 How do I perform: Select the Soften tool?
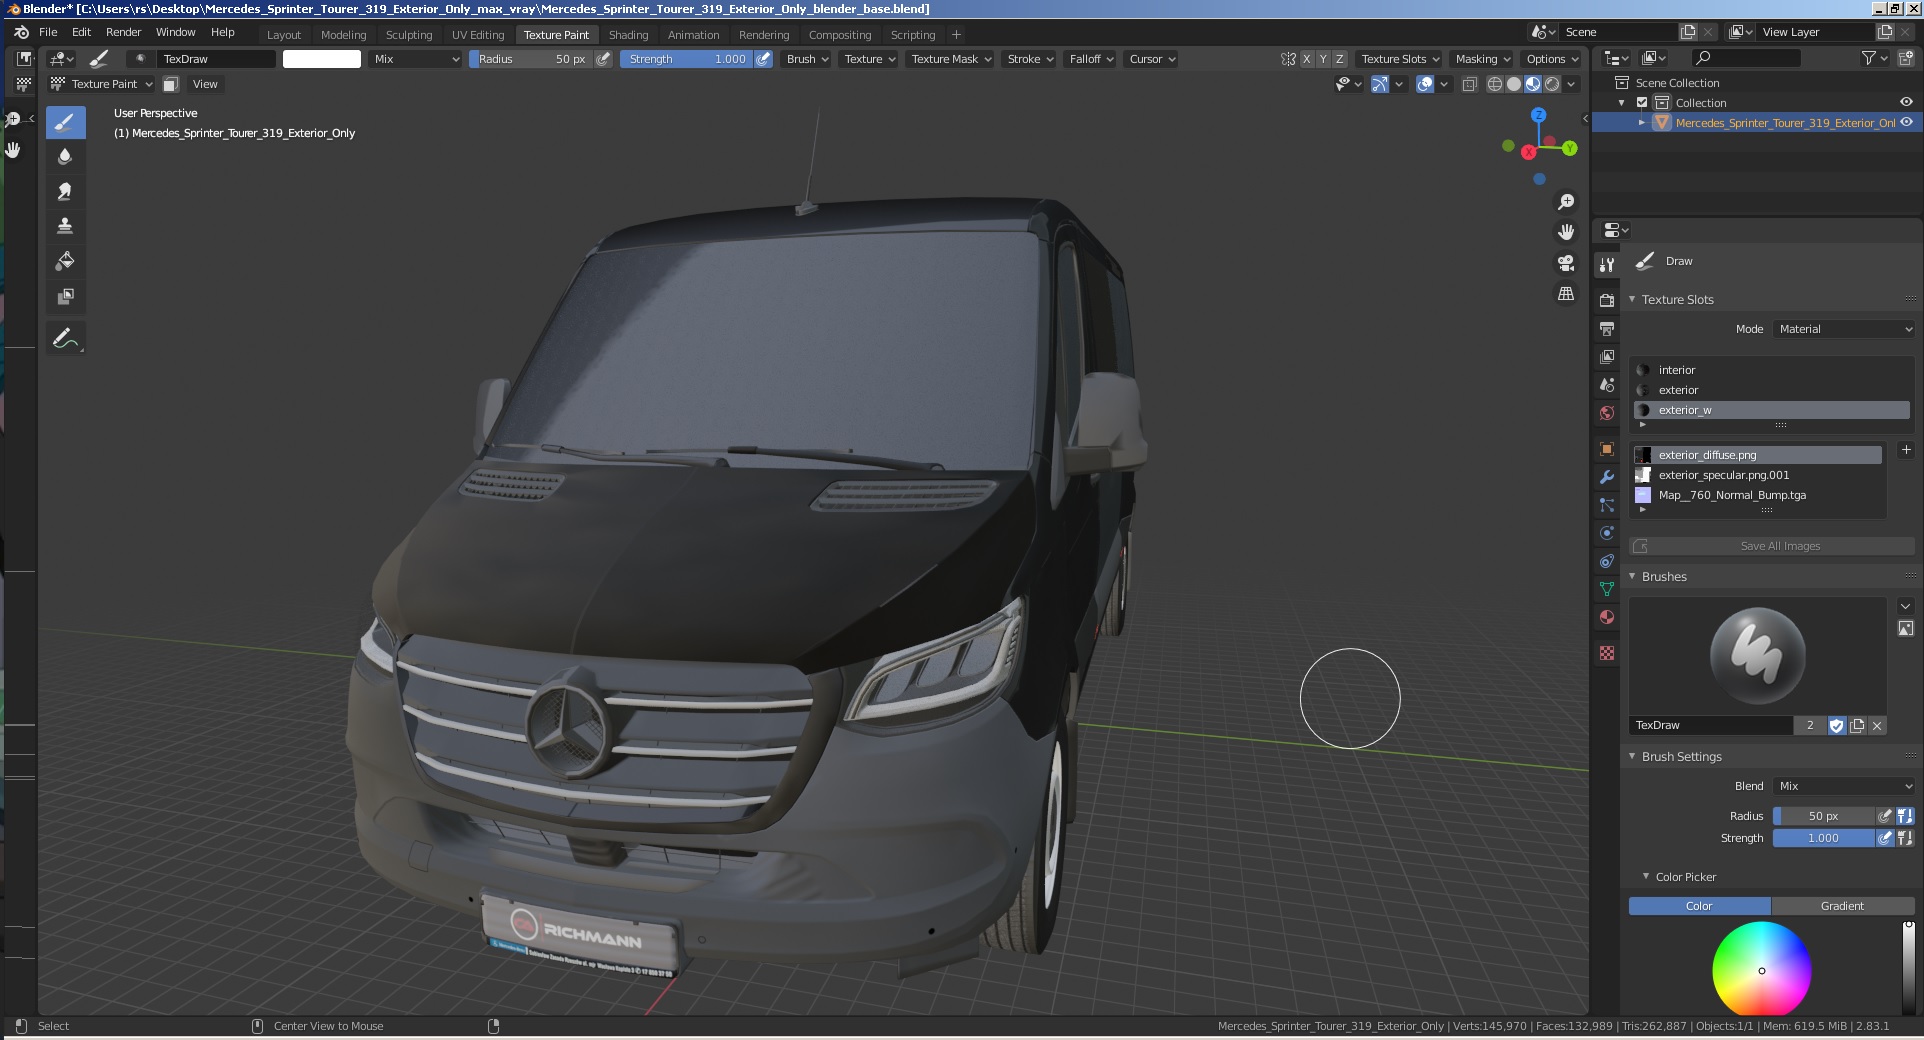pos(65,156)
